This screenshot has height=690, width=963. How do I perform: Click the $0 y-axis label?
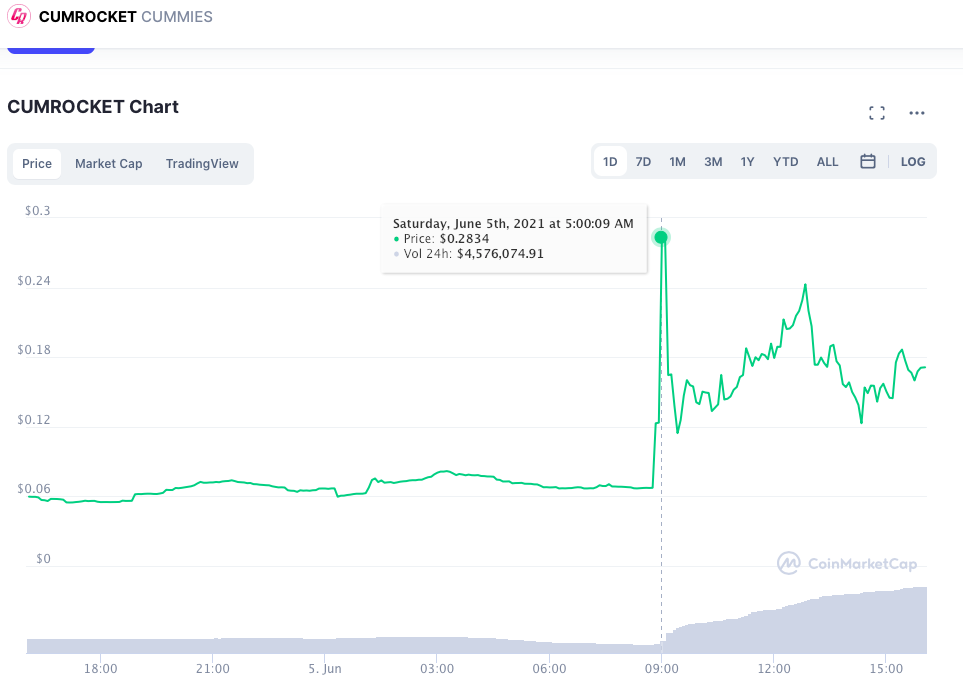pos(43,559)
